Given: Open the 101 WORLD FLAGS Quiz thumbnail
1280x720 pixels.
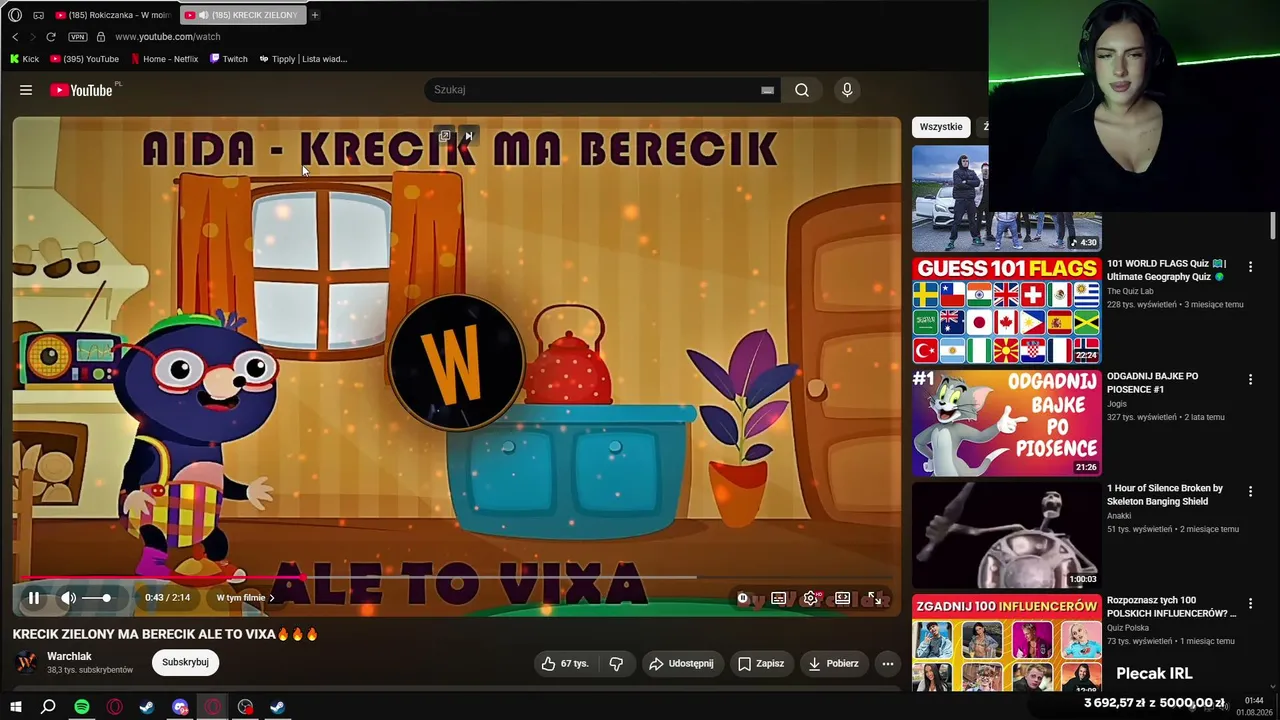Looking at the screenshot, I should 1006,311.
